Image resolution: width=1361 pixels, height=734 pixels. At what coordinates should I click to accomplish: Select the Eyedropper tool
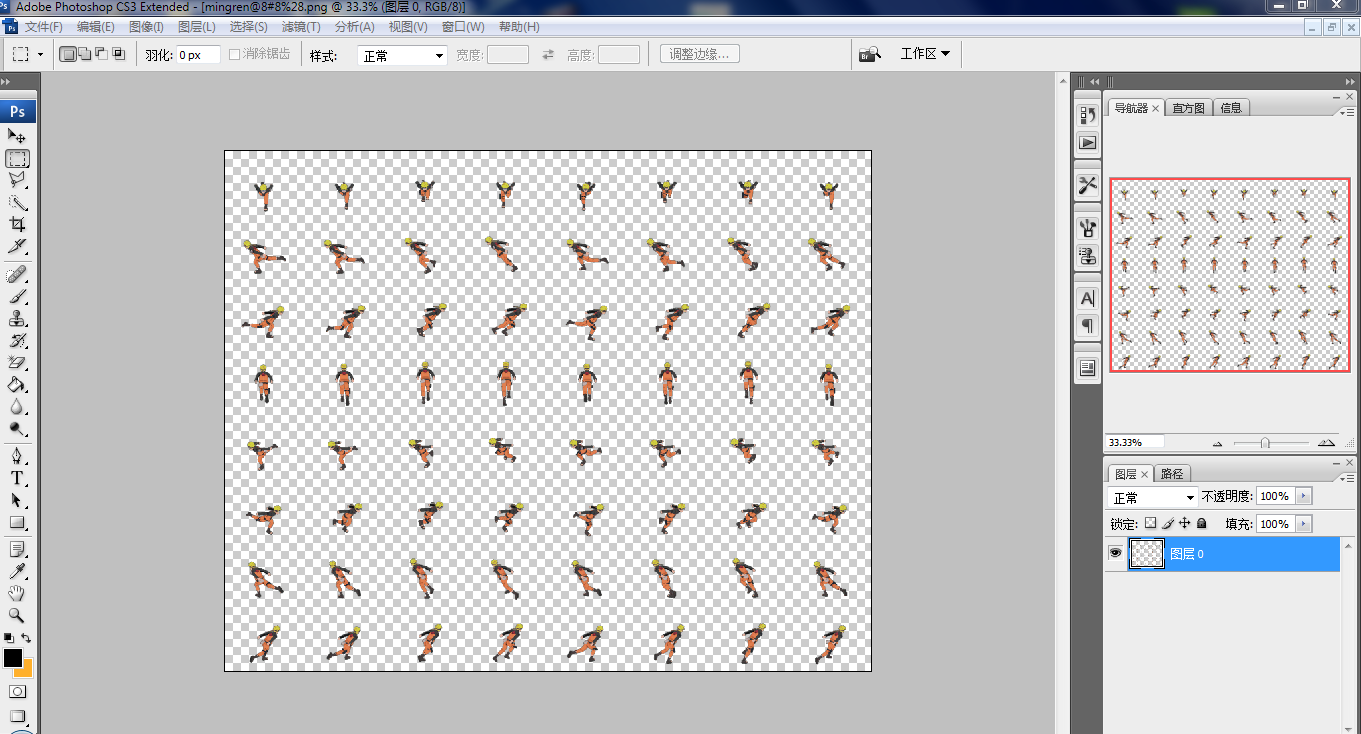point(17,572)
